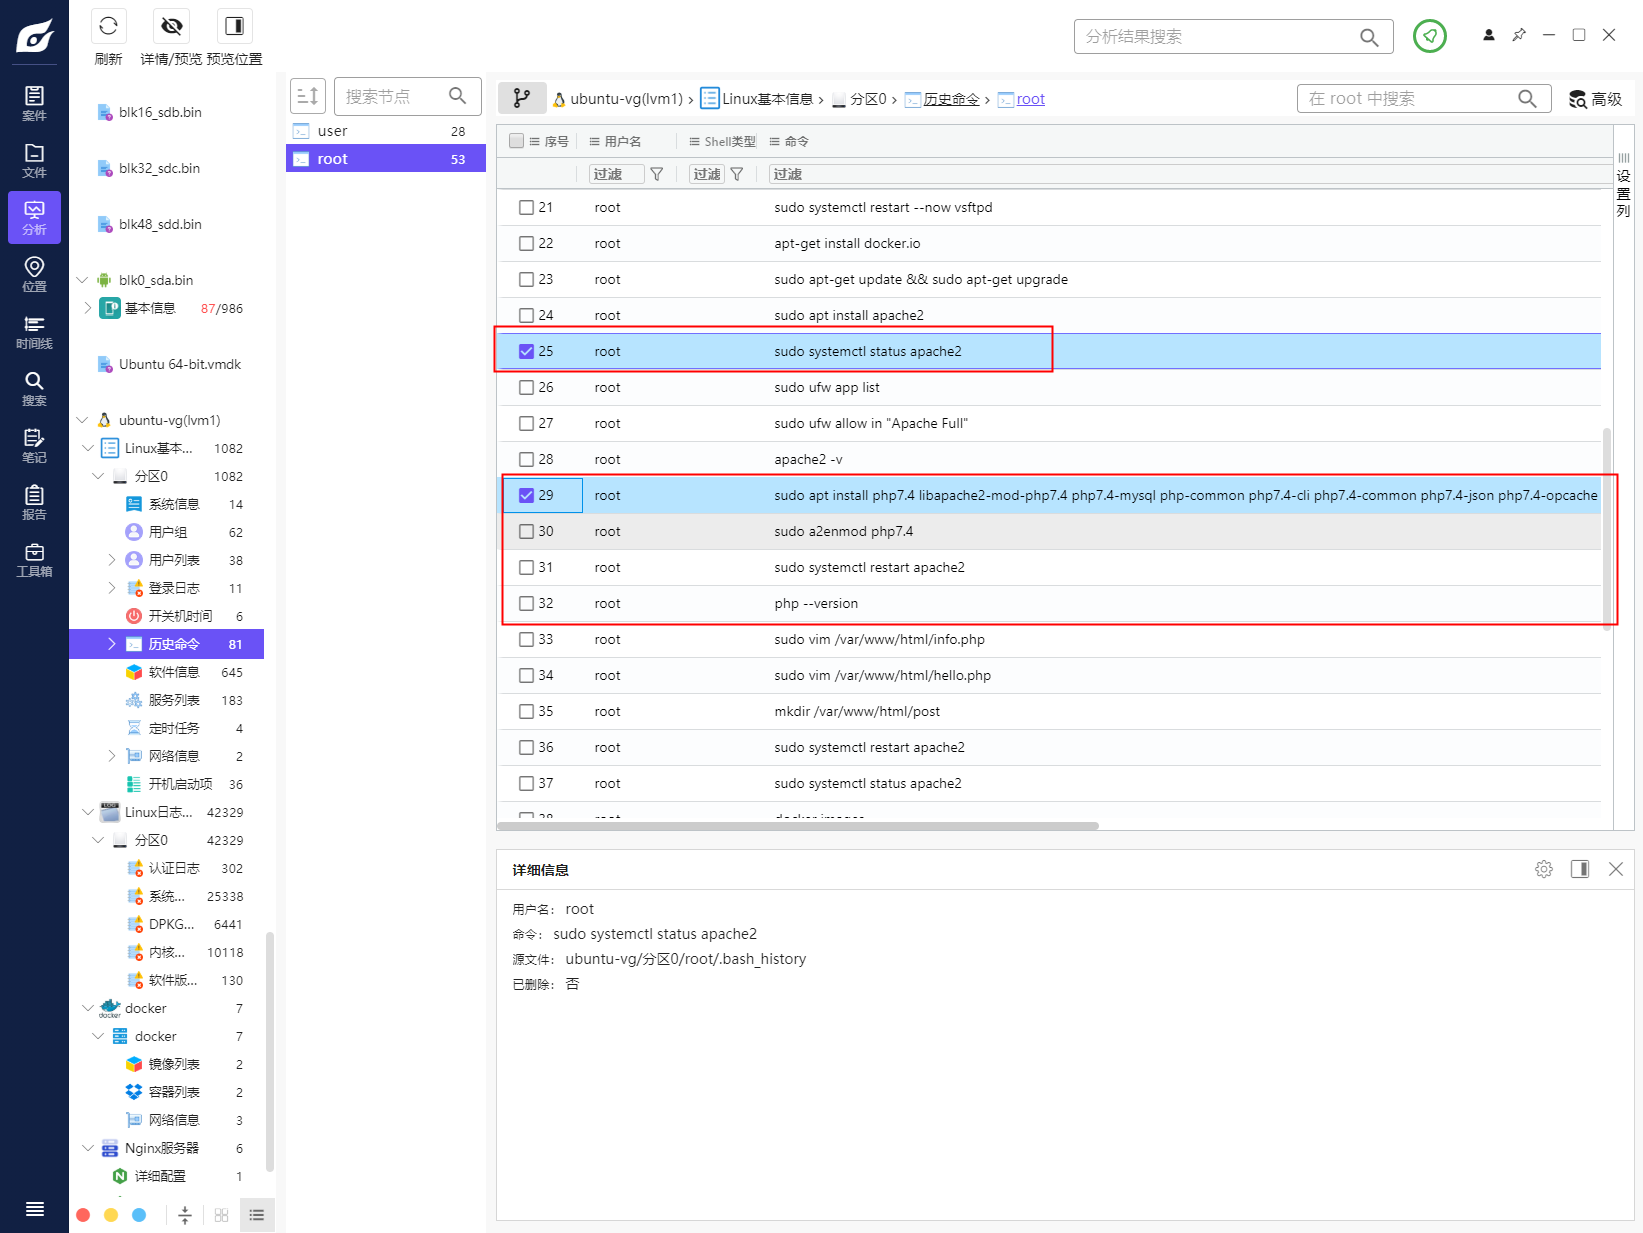Open the 案件 sidebar section
Screen dimensions: 1643x1233
pyautogui.click(x=34, y=103)
